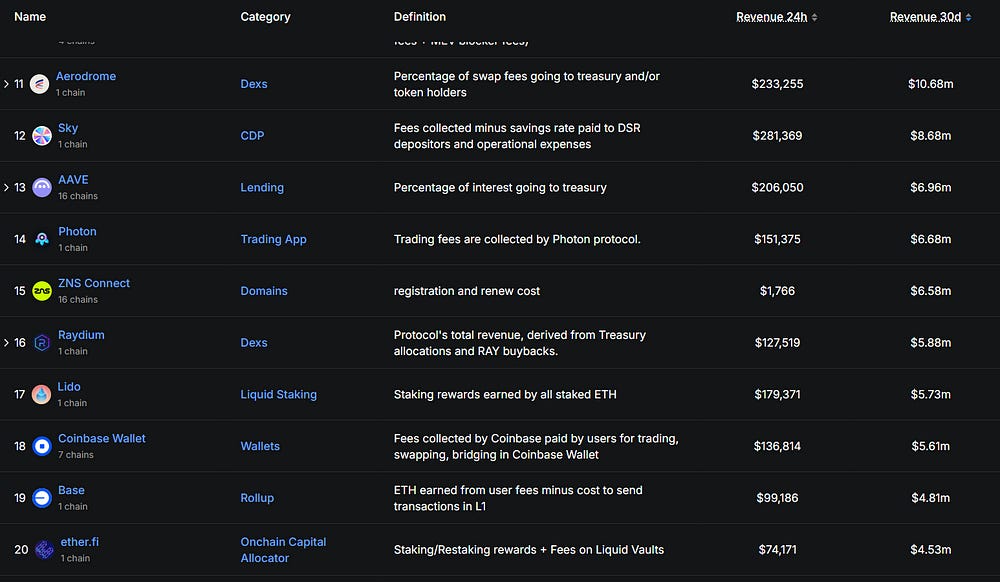Click the ether.fi logo icon
1000x582 pixels.
44,549
